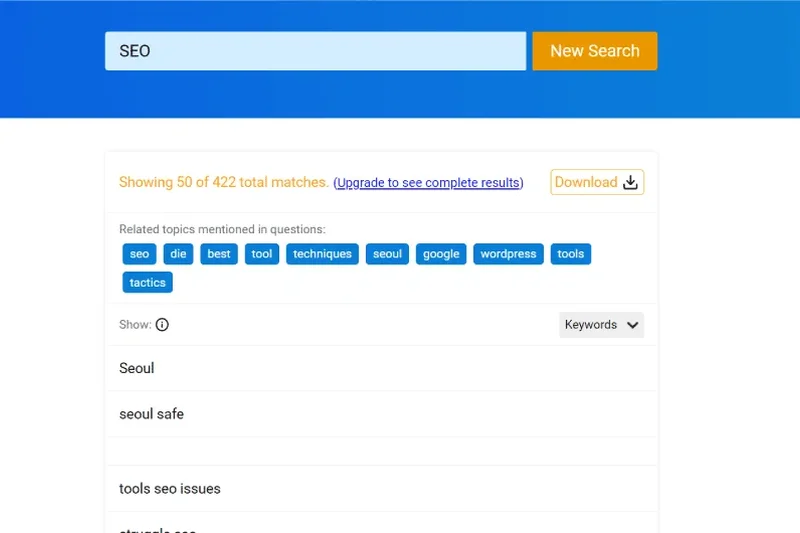The width and height of the screenshot is (800, 533).
Task: Click the download arrow icon
Action: click(x=630, y=182)
